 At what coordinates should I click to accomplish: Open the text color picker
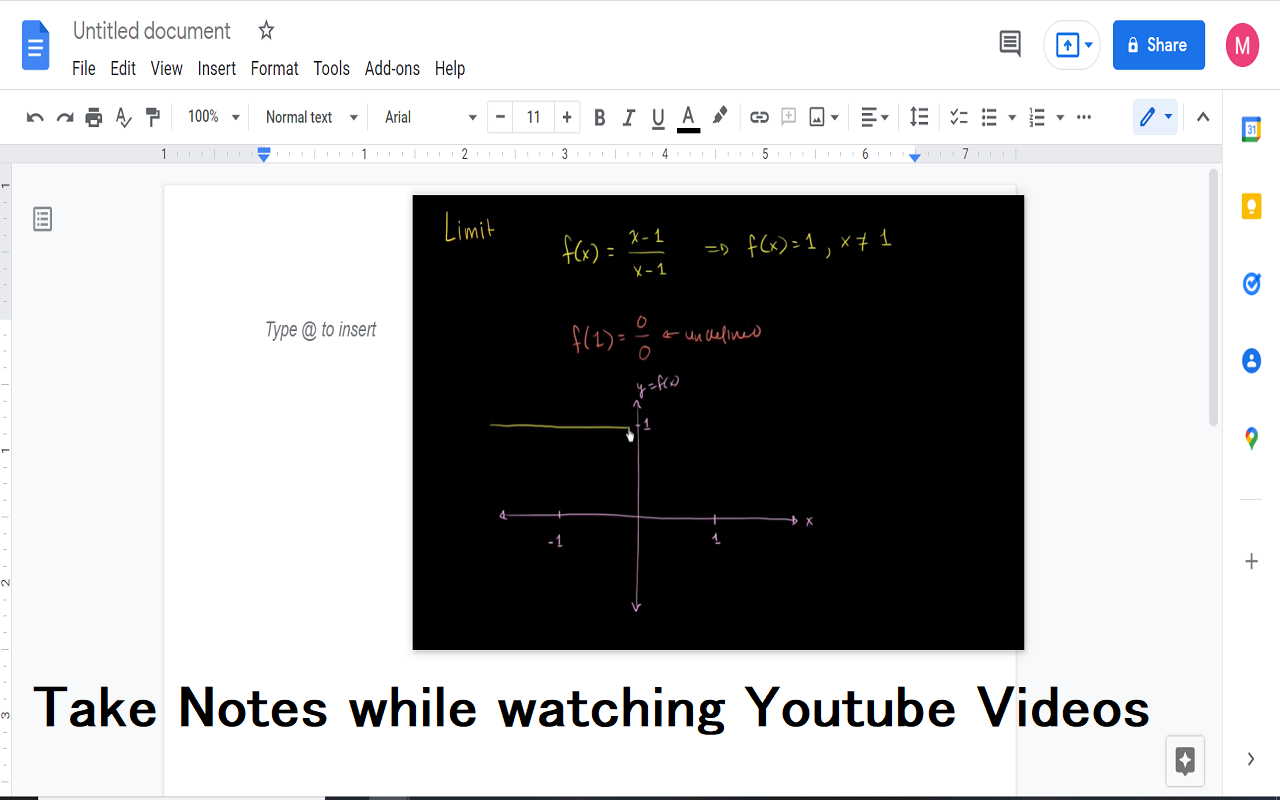(688, 117)
